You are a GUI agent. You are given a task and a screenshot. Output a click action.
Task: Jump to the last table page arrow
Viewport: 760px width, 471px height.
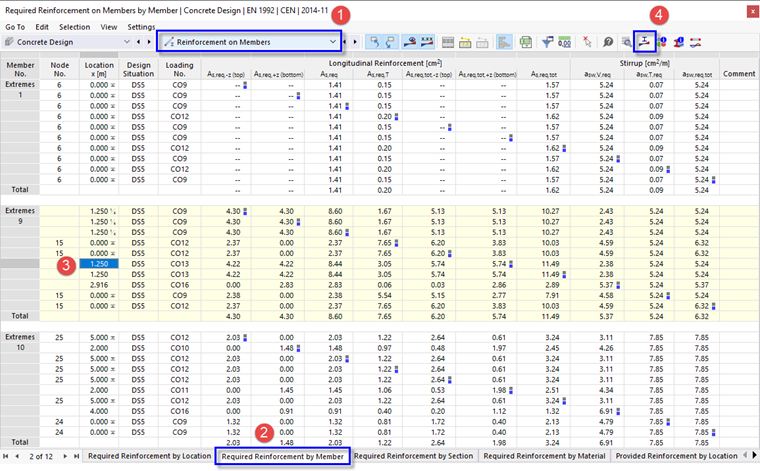[x=76, y=456]
